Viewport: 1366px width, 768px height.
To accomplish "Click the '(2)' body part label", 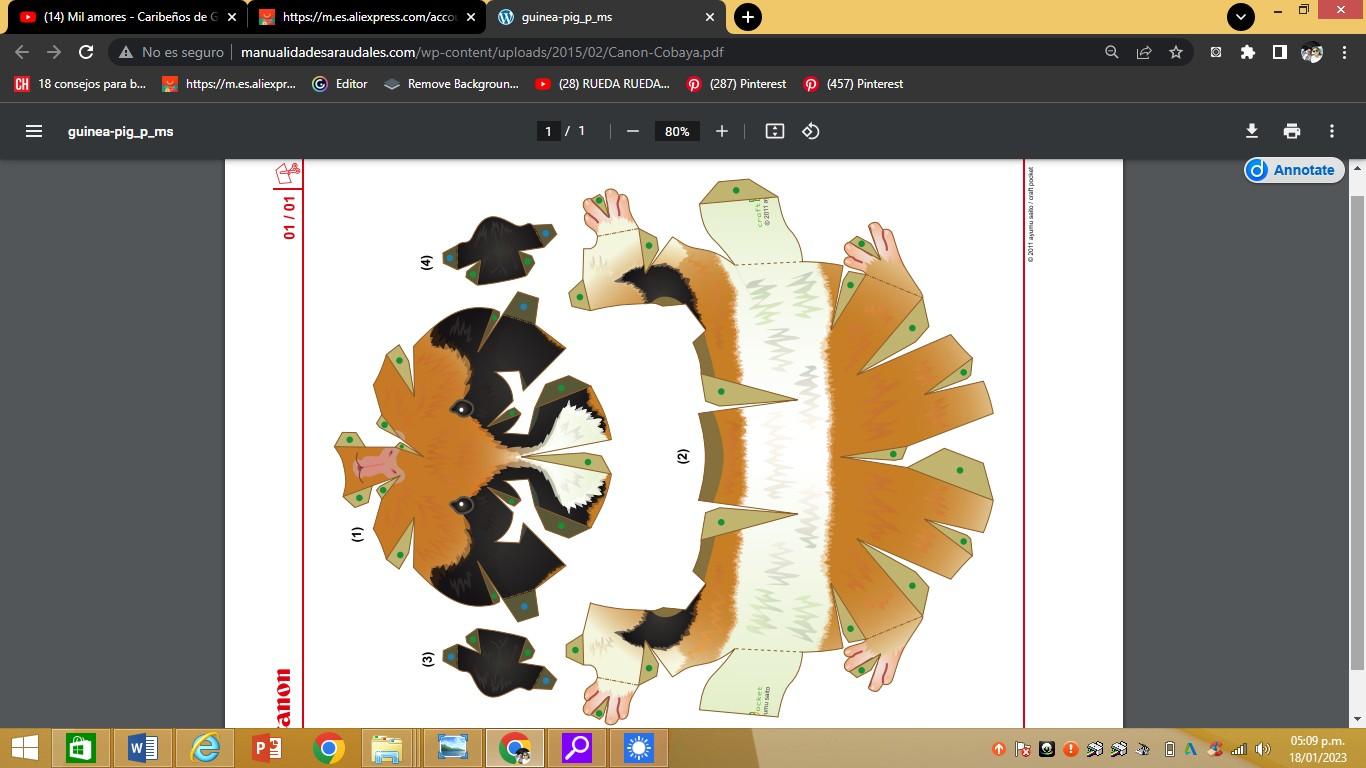I will pos(683,456).
